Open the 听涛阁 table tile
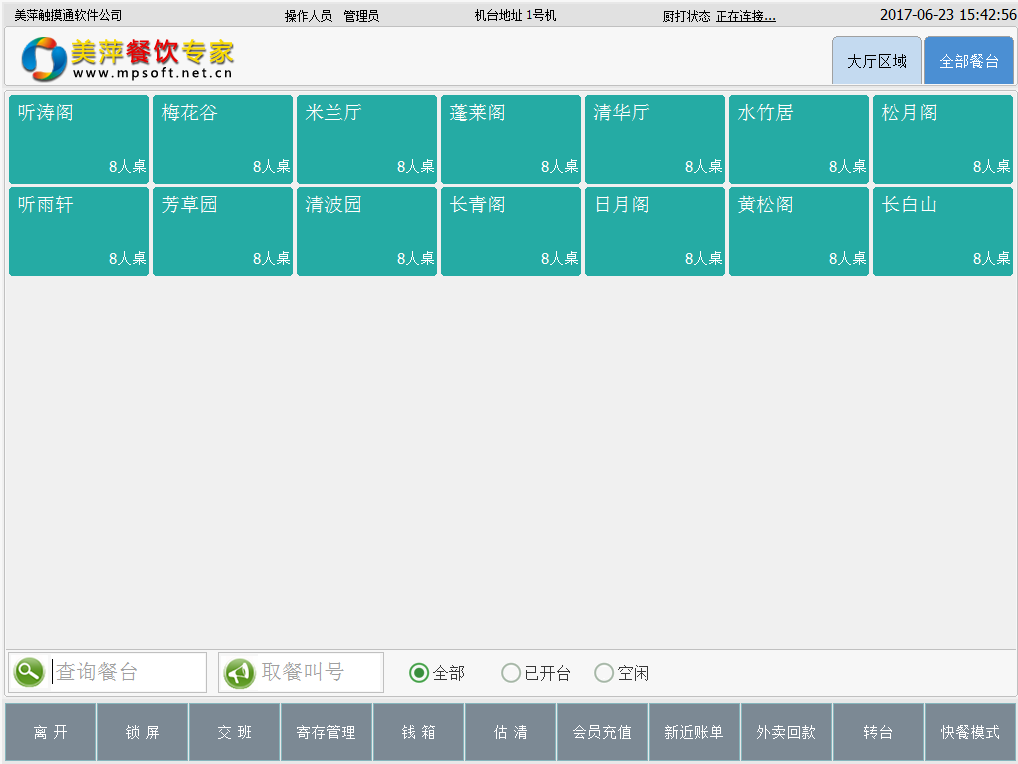The image size is (1018, 764). click(x=79, y=140)
